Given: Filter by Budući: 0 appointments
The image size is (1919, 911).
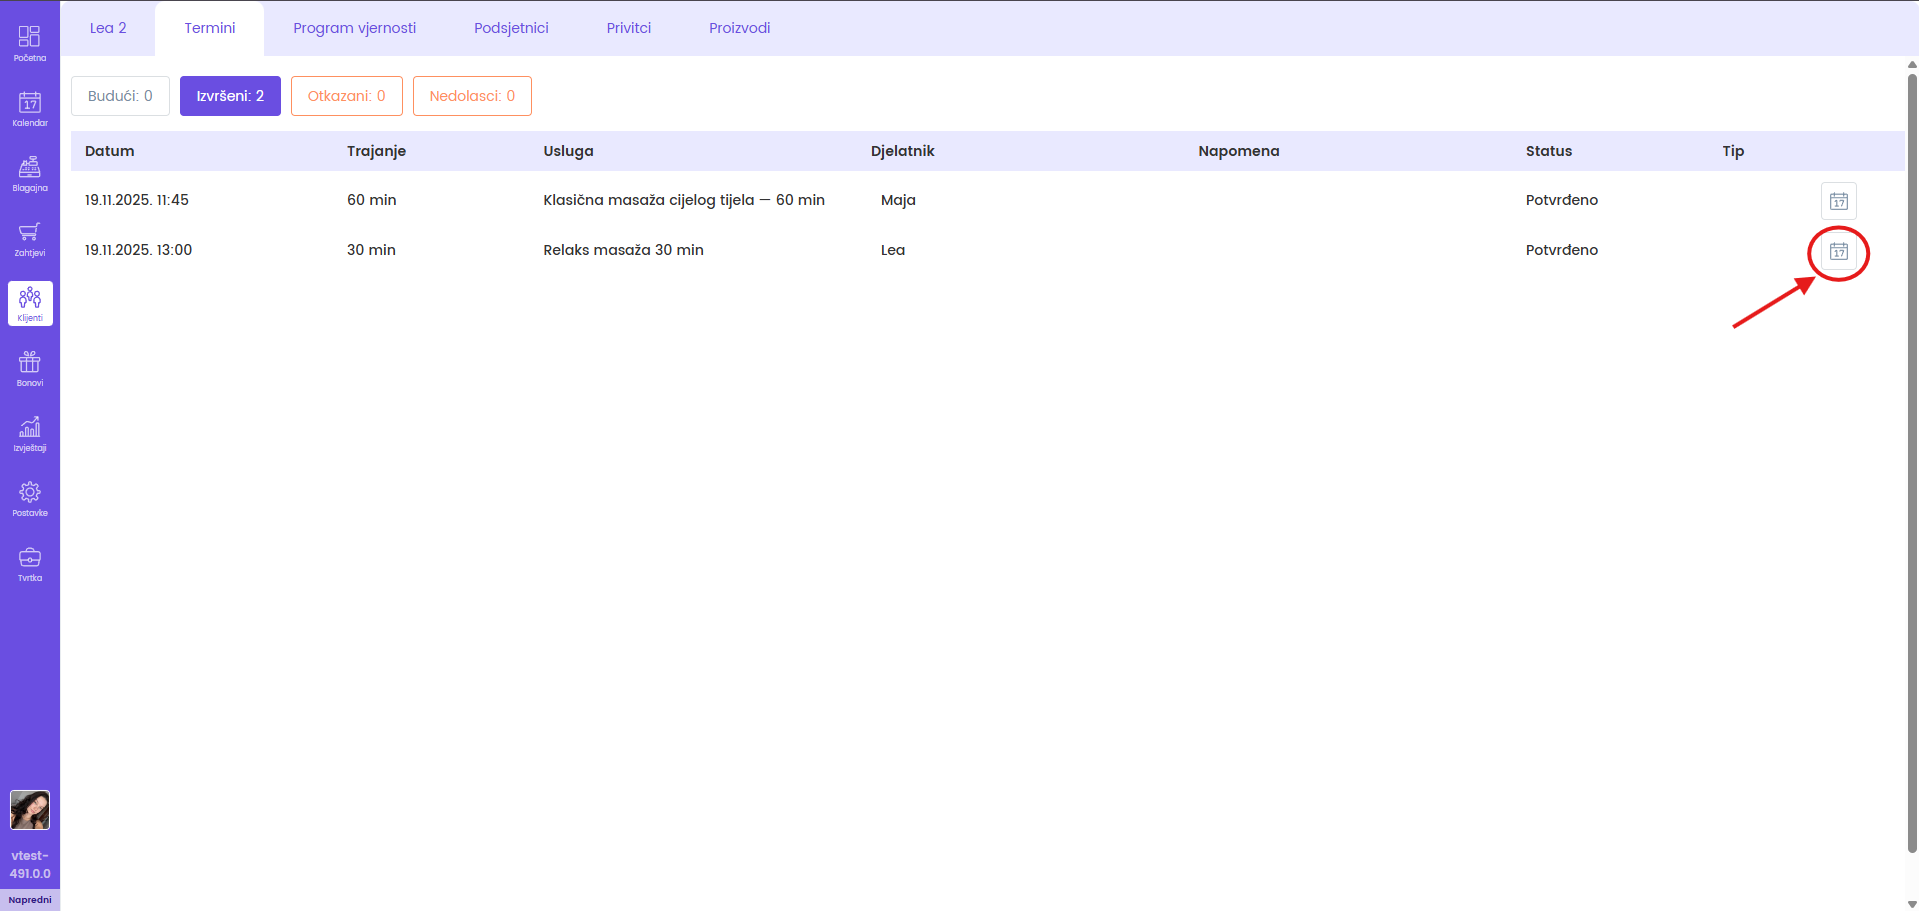Looking at the screenshot, I should click(120, 96).
